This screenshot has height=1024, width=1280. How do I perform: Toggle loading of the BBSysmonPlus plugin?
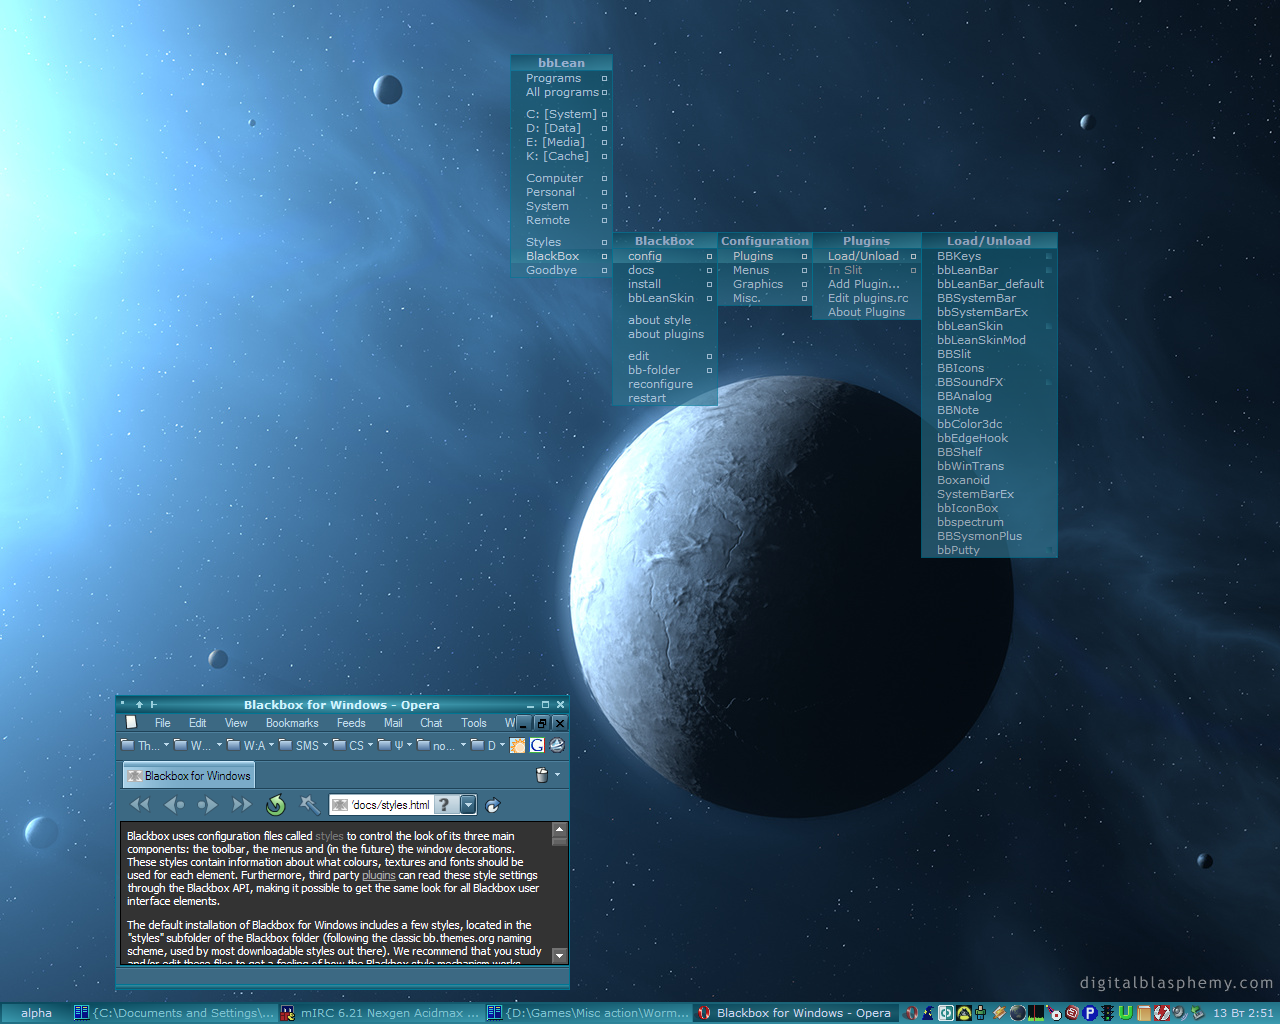[x=989, y=536]
